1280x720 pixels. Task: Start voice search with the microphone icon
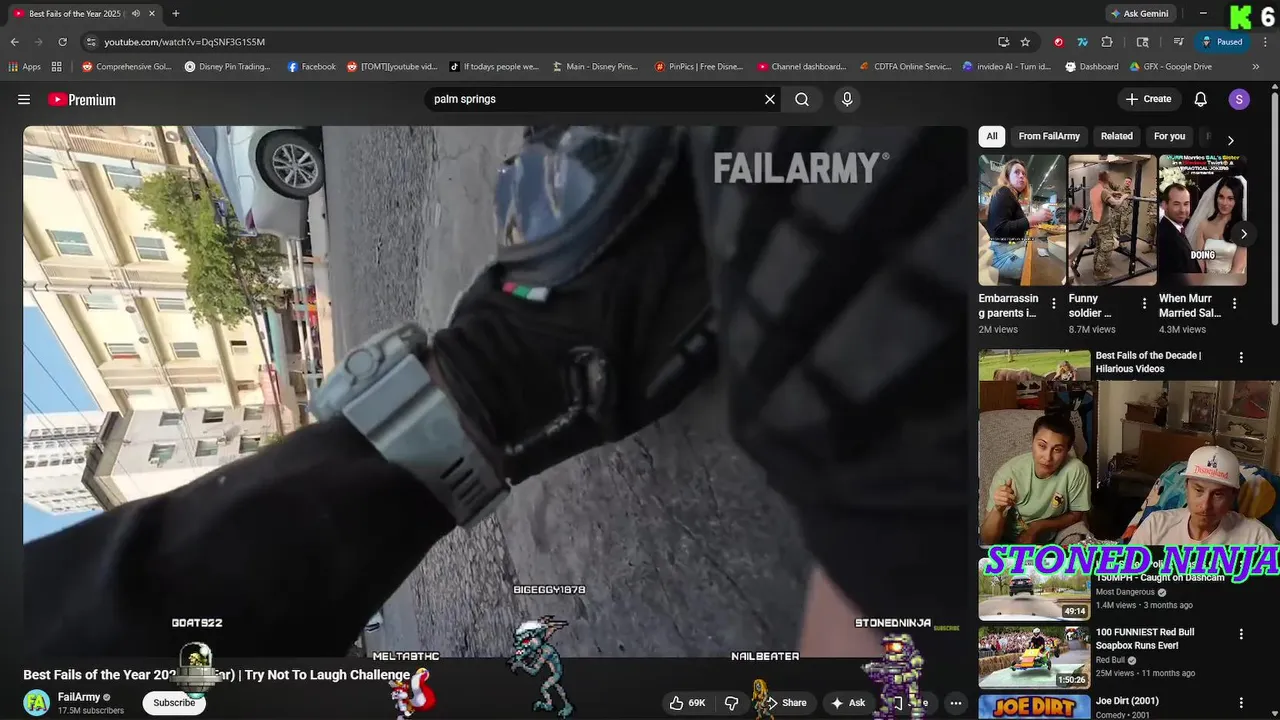[x=847, y=99]
